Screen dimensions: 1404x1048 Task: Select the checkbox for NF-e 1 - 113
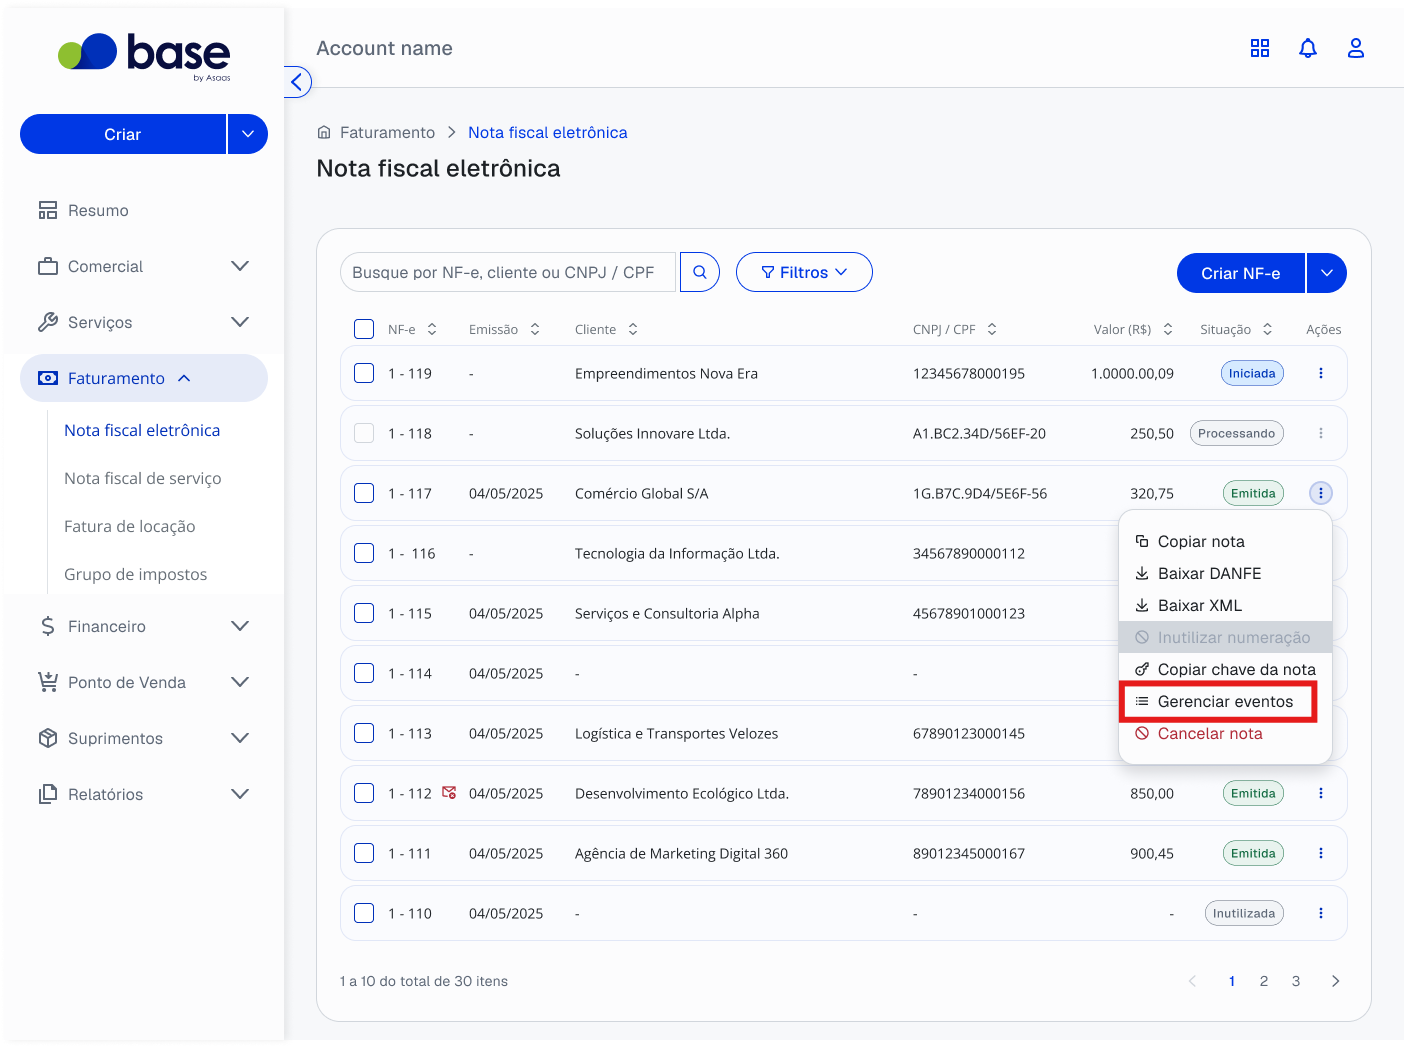(364, 733)
